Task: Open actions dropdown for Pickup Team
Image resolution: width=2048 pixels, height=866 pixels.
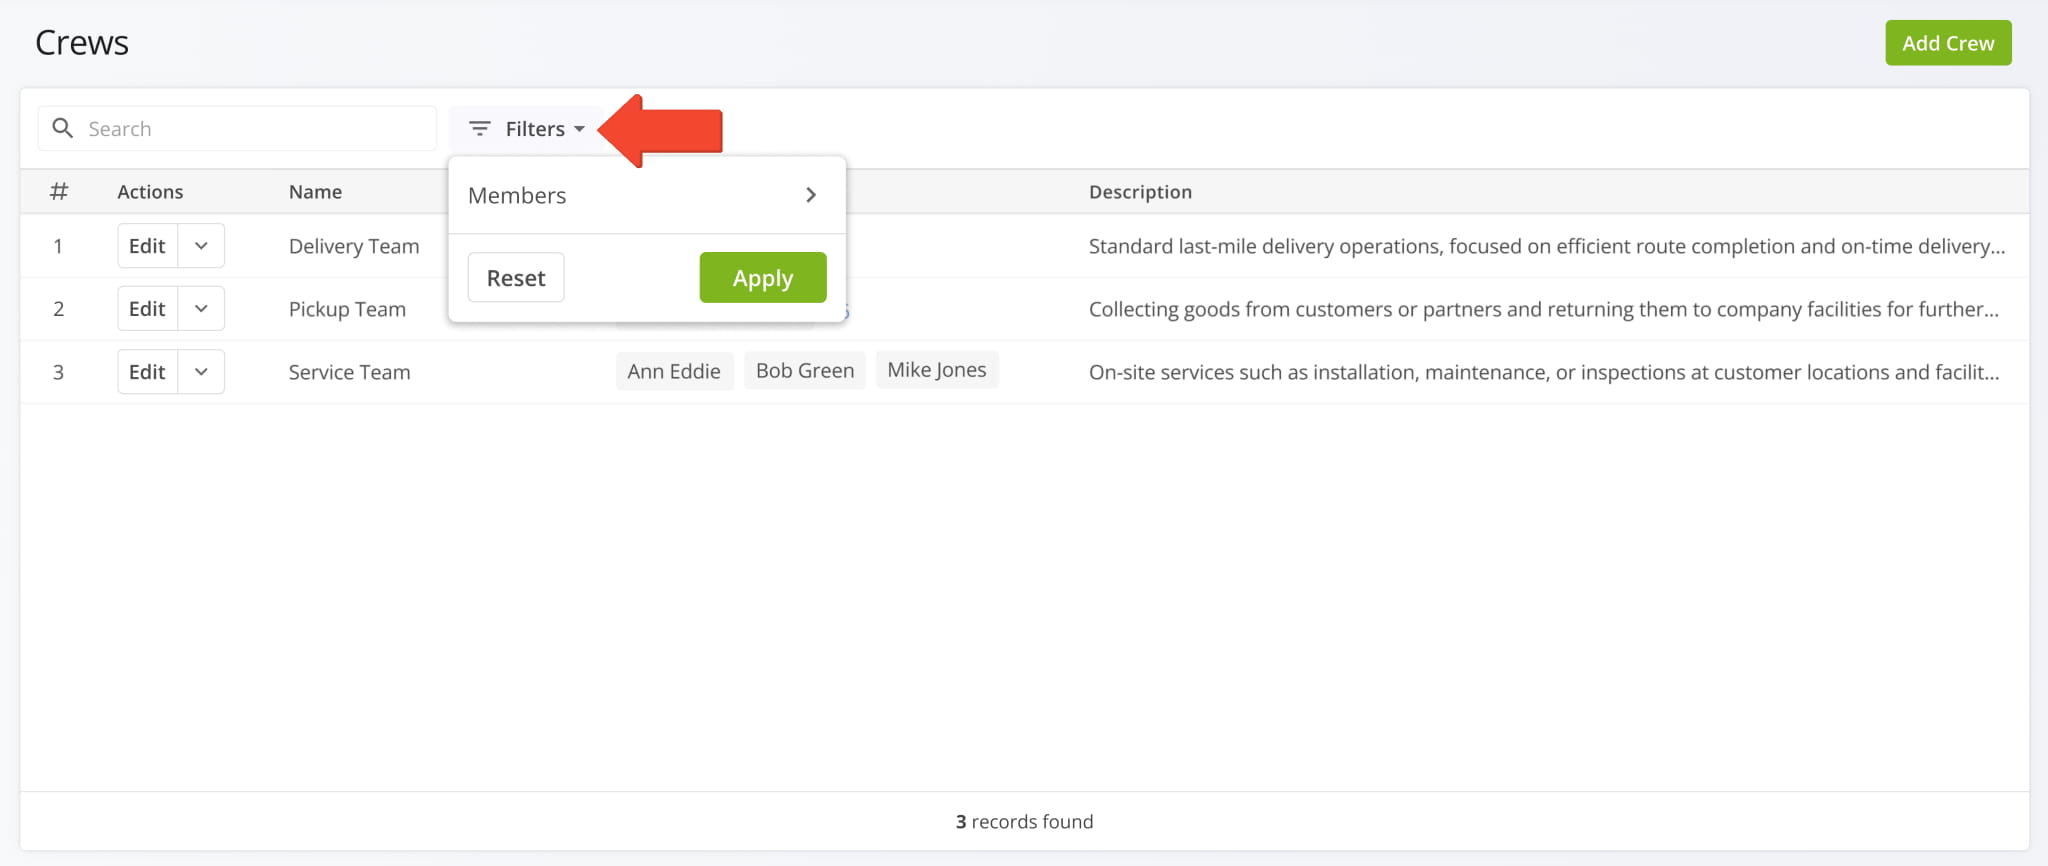Action: click(201, 309)
